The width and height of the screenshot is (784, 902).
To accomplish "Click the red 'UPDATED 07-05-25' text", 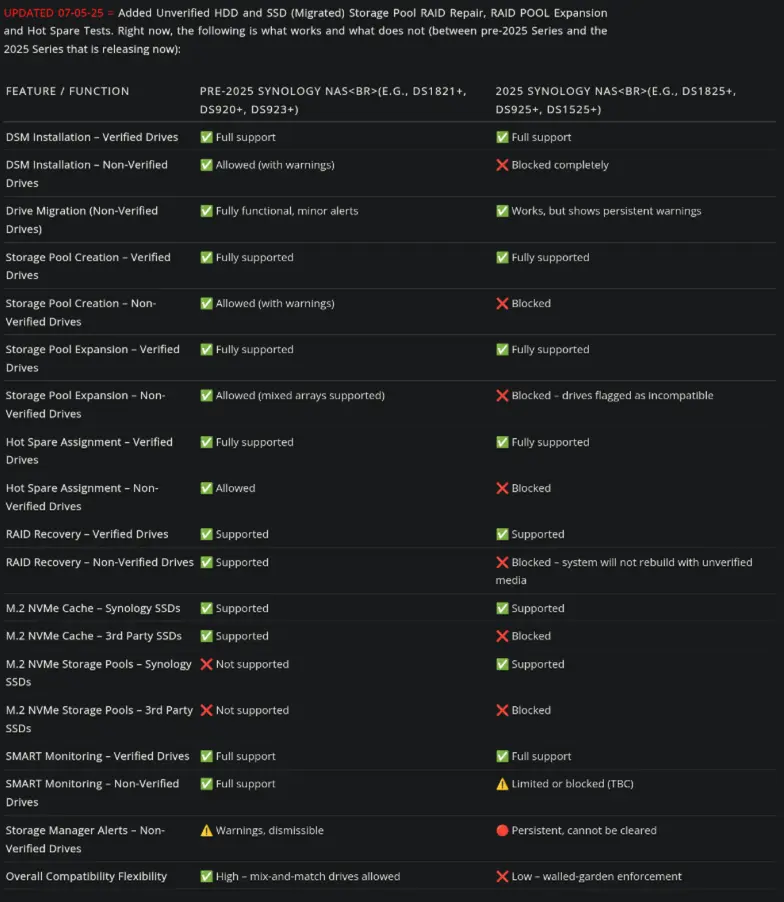I will [53, 13].
